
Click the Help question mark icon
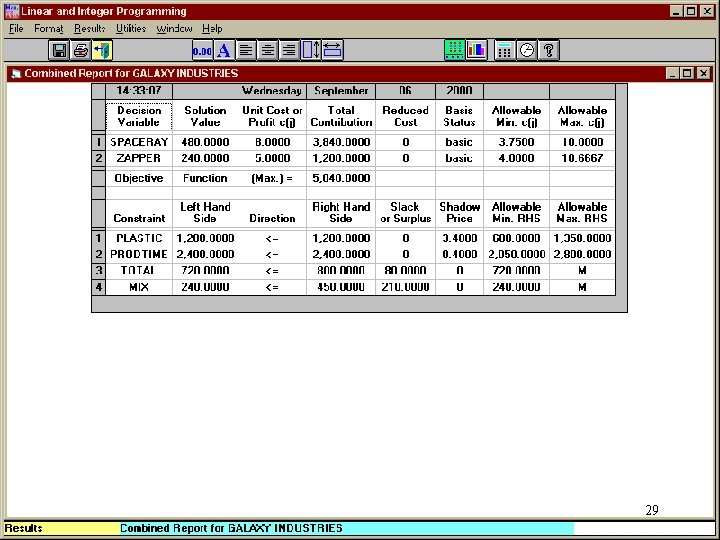coord(548,50)
